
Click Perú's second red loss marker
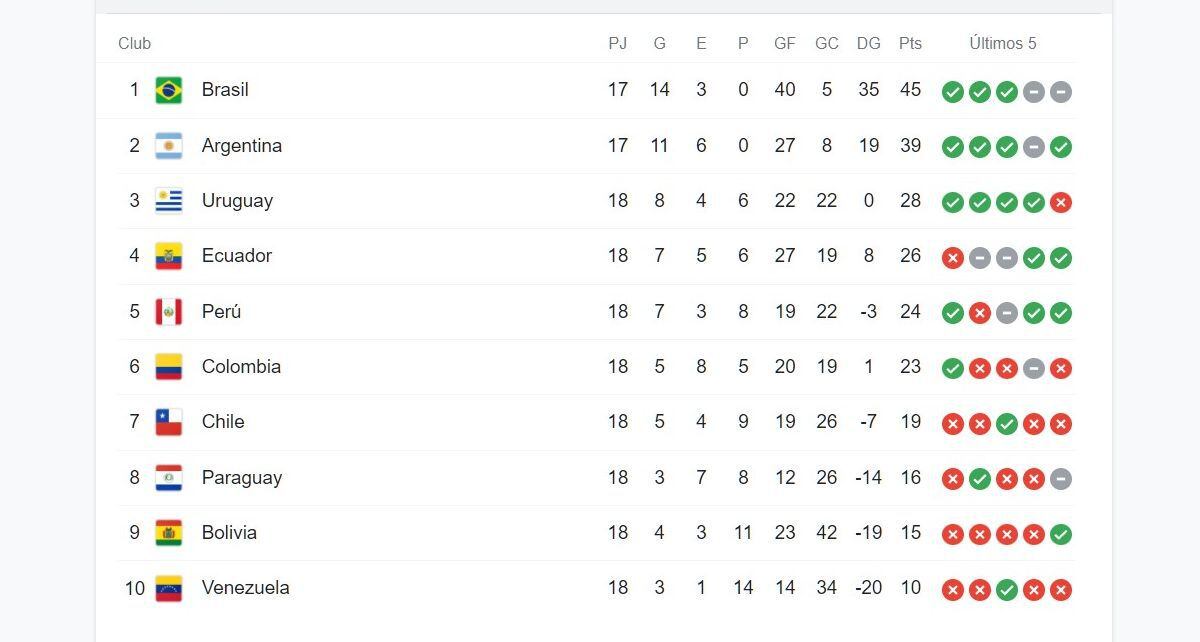coord(980,312)
